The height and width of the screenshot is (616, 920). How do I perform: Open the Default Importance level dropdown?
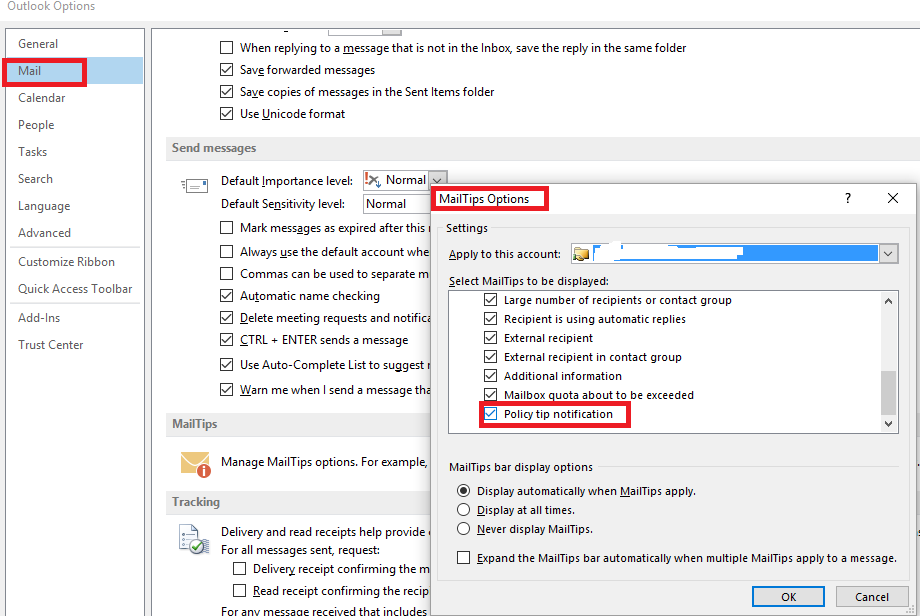point(437,180)
